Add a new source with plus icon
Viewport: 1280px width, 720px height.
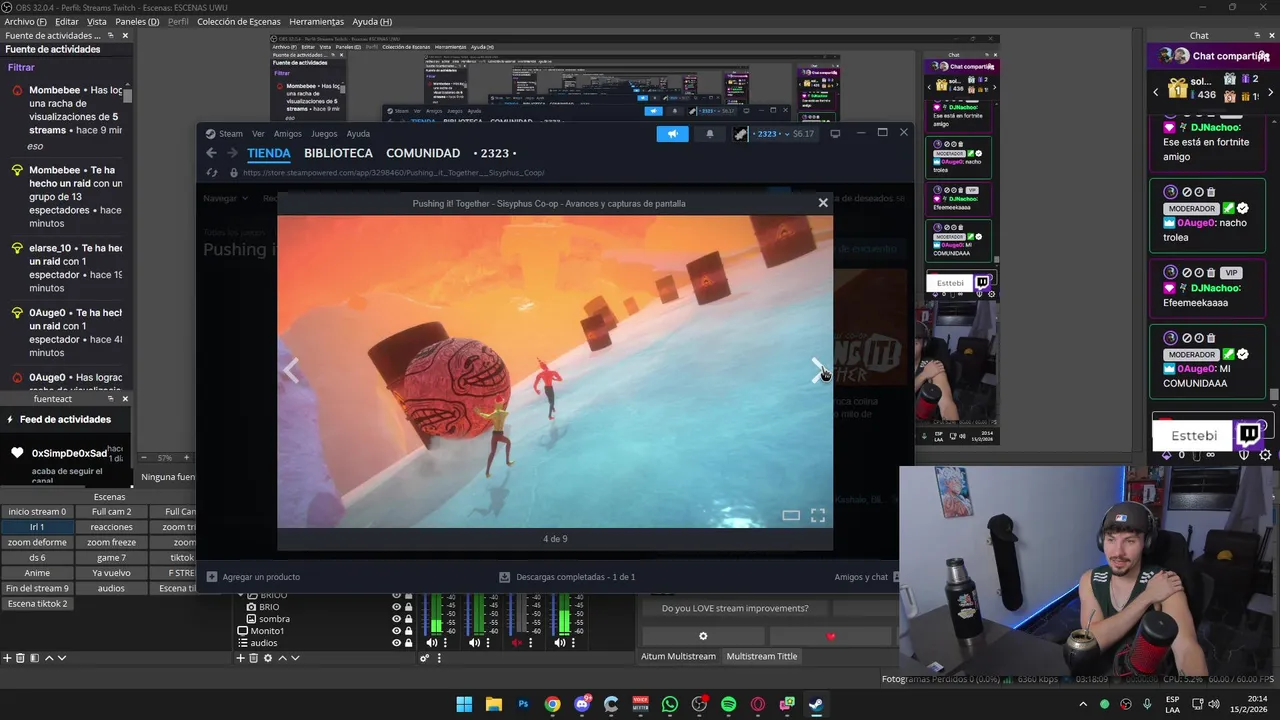pos(240,658)
